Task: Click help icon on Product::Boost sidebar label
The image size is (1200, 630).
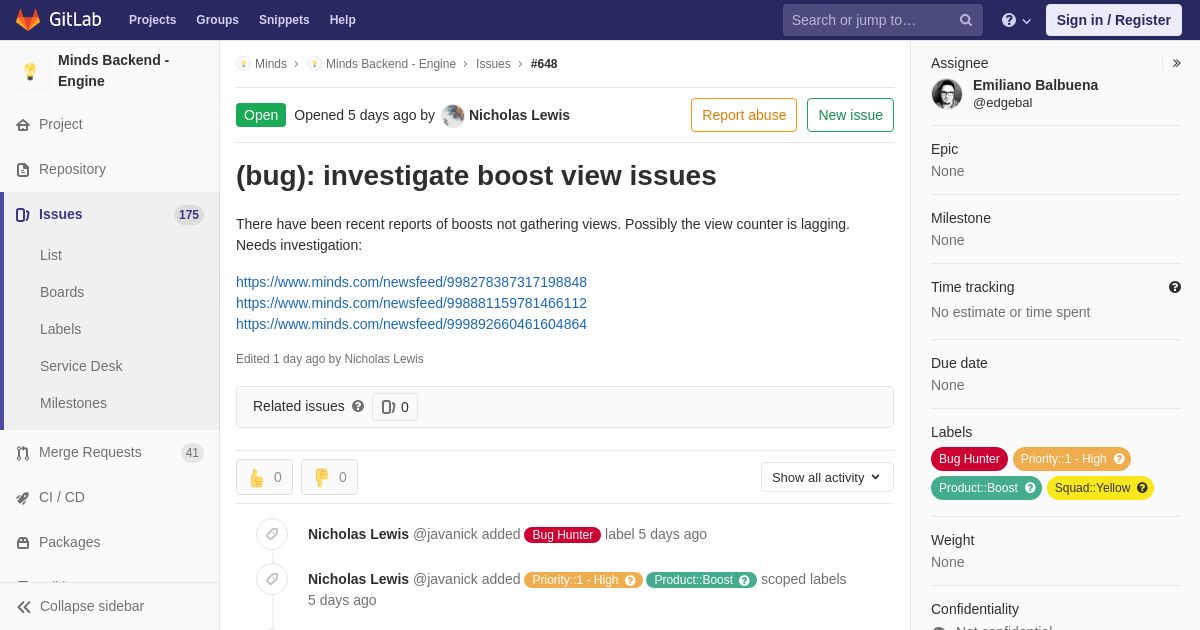Action: click(x=1030, y=488)
